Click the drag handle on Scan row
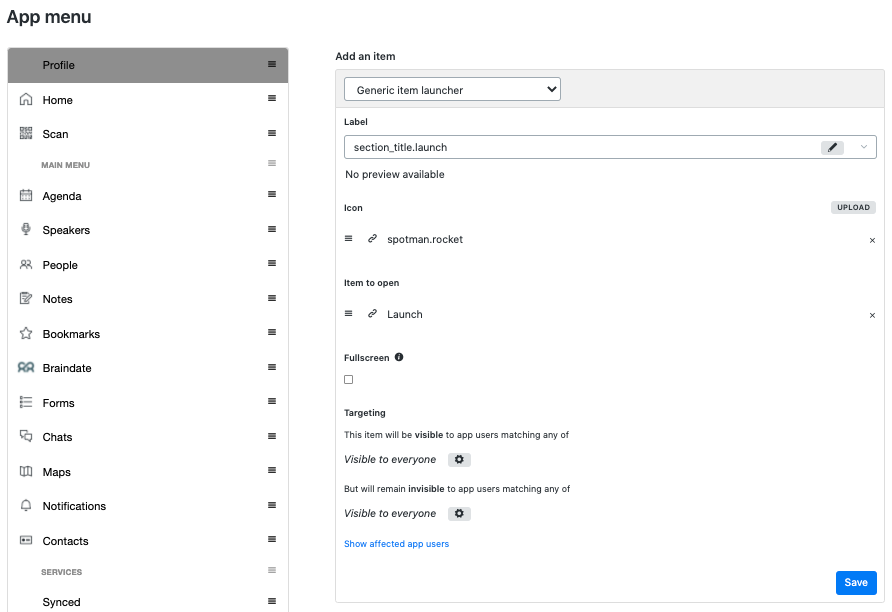892x612 pixels. pyautogui.click(x=272, y=133)
